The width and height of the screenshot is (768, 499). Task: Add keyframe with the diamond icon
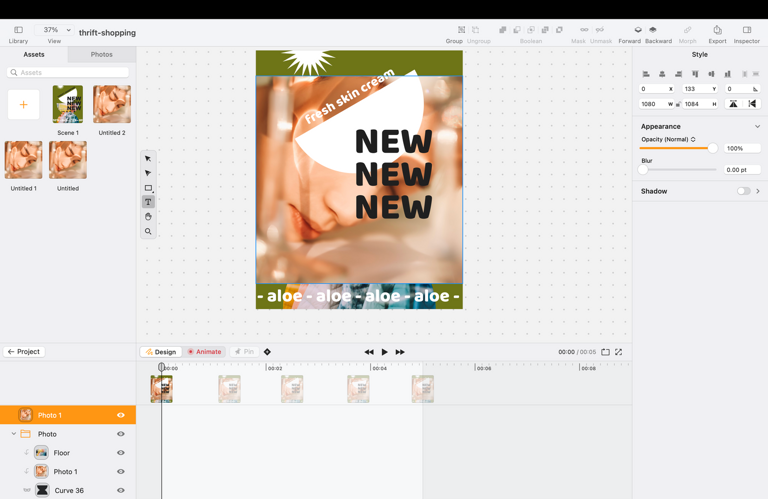[267, 352]
